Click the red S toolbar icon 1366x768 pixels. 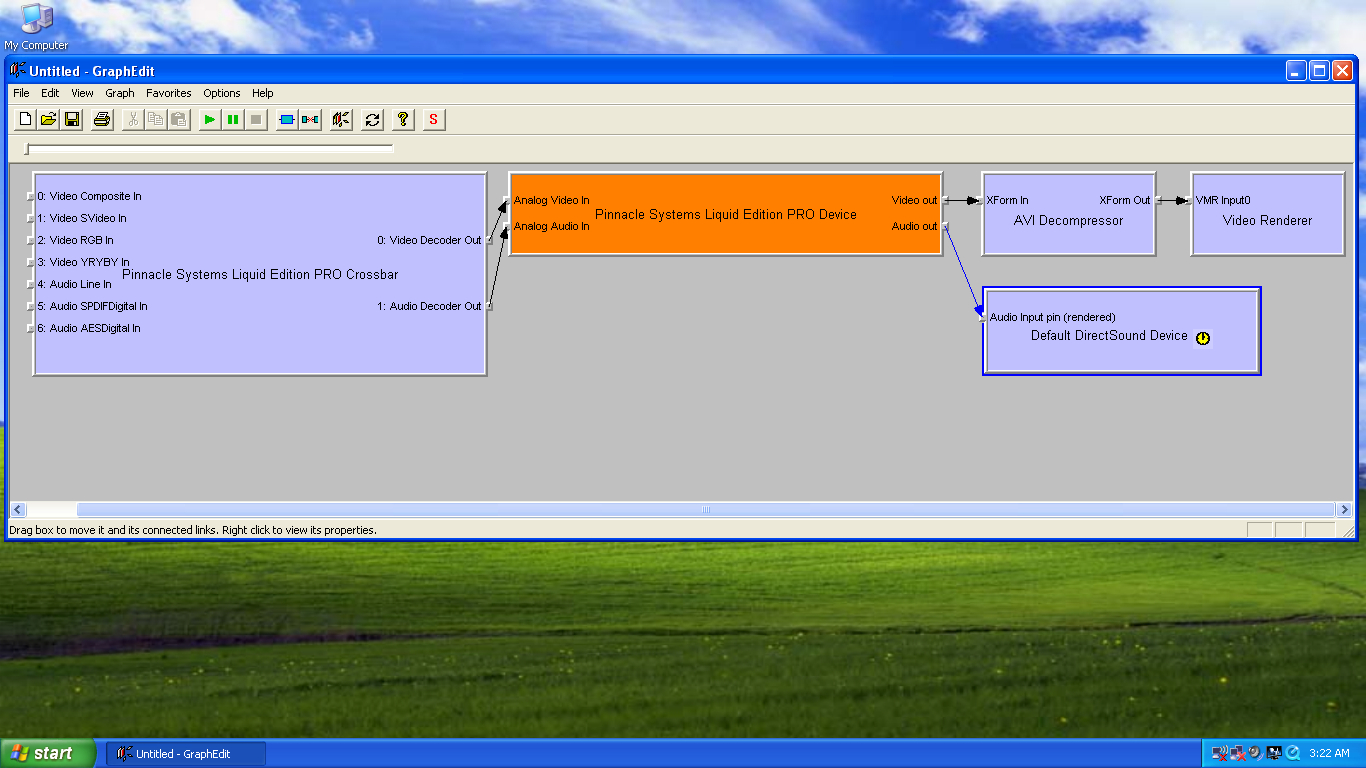click(433, 119)
